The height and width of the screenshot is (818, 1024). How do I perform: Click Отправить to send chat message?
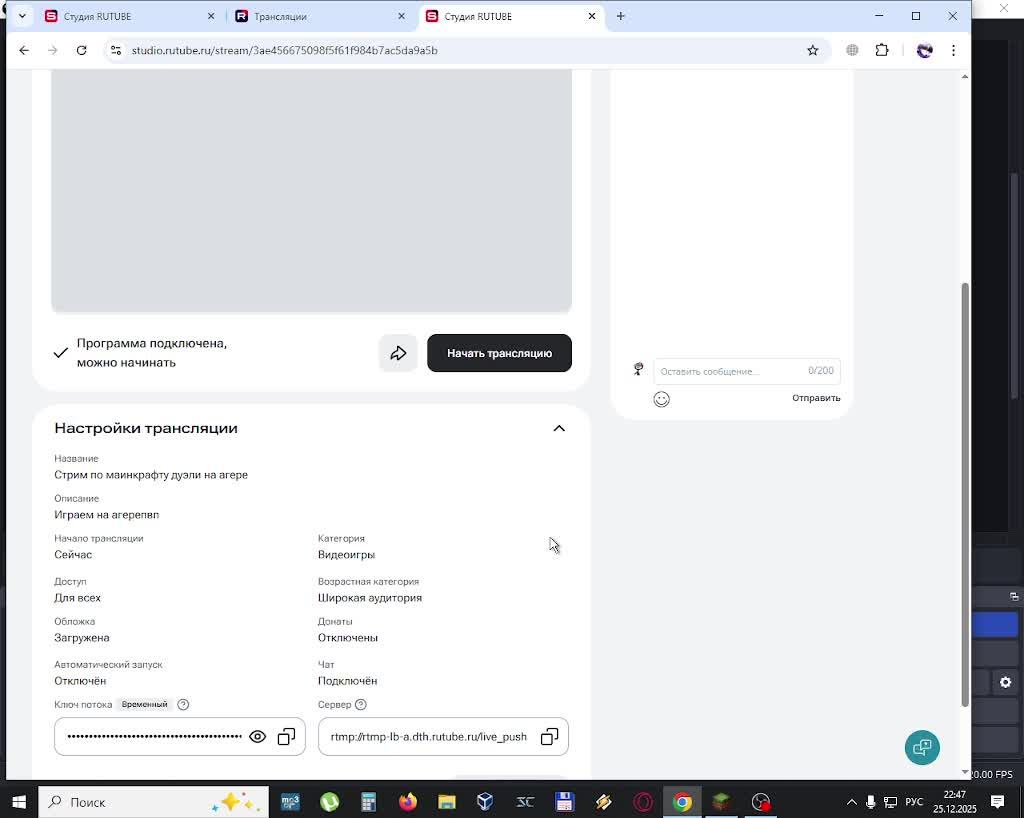tap(816, 398)
